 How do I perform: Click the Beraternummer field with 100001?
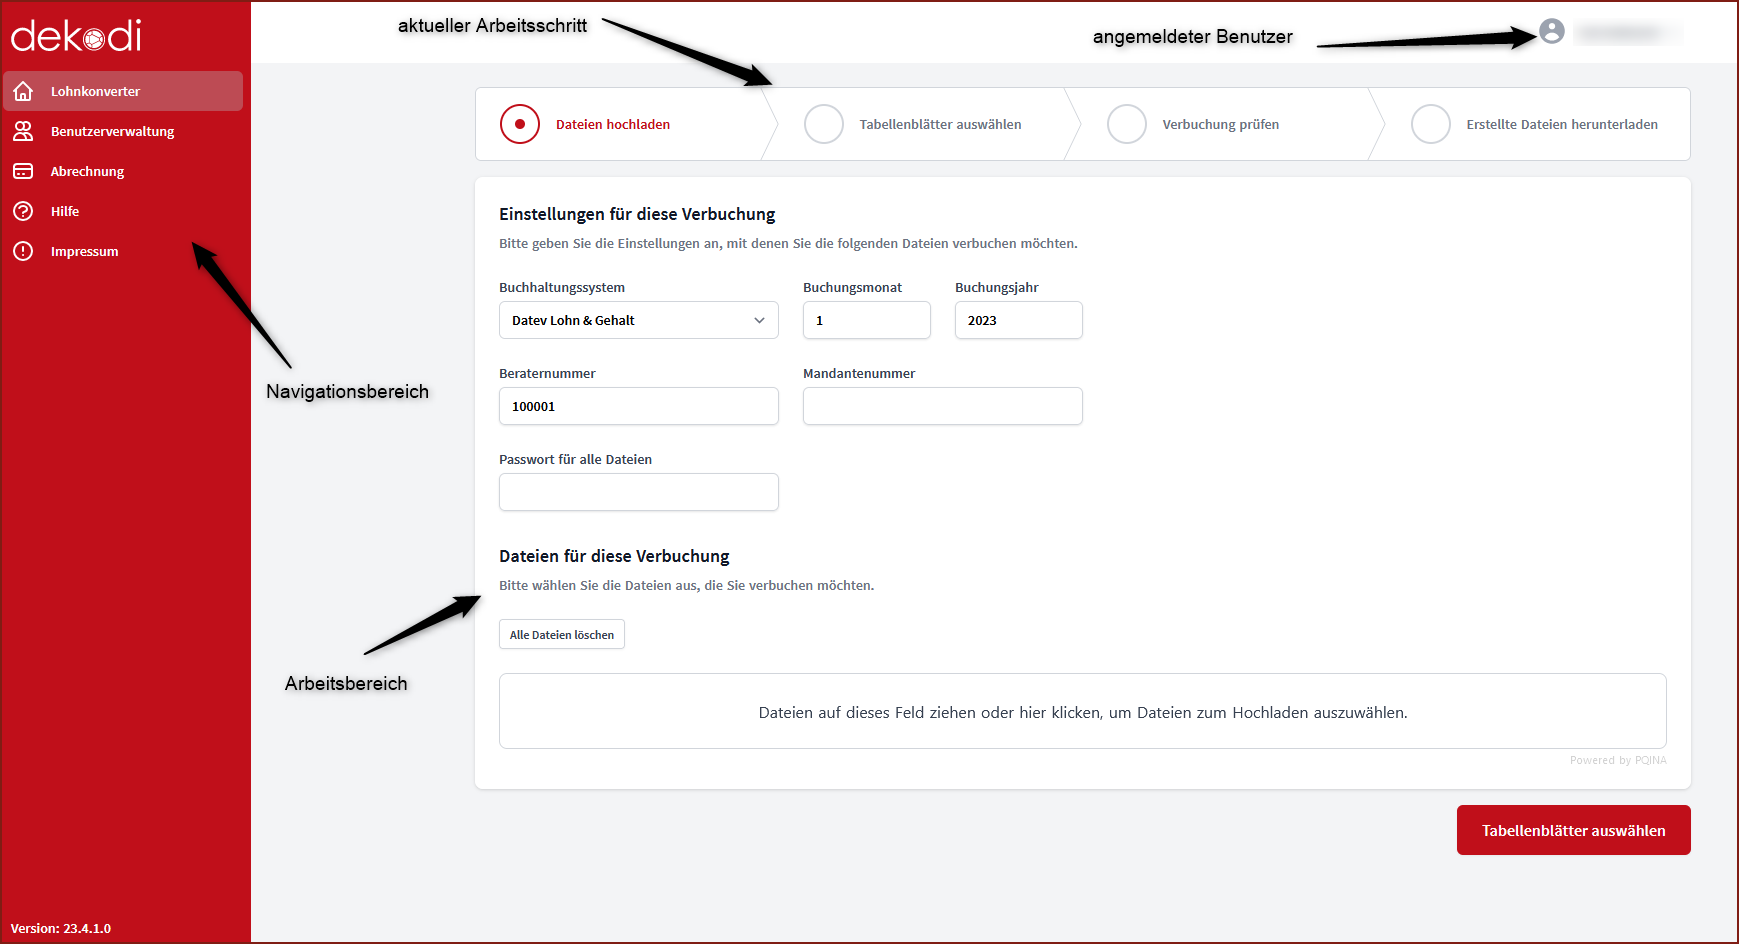click(x=639, y=406)
